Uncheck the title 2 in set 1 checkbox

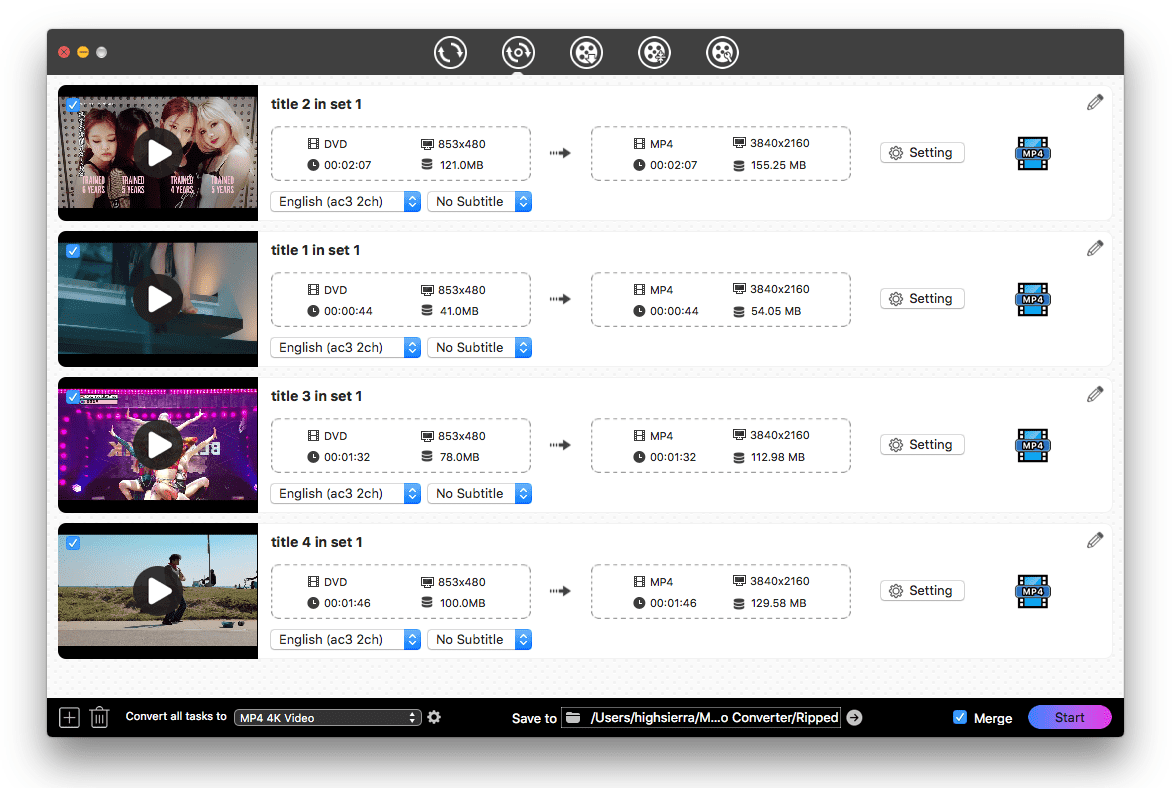pos(73,105)
